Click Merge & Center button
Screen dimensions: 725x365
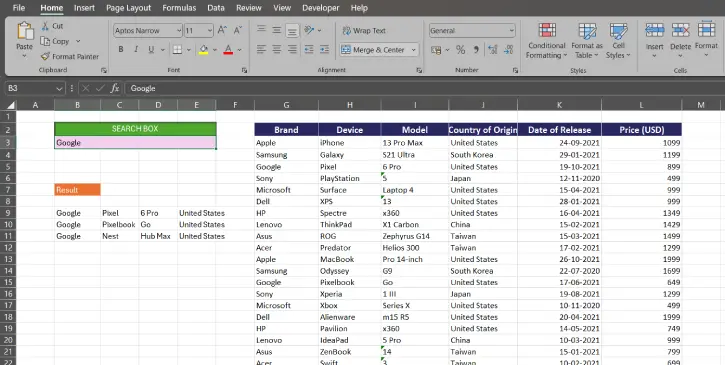374,50
